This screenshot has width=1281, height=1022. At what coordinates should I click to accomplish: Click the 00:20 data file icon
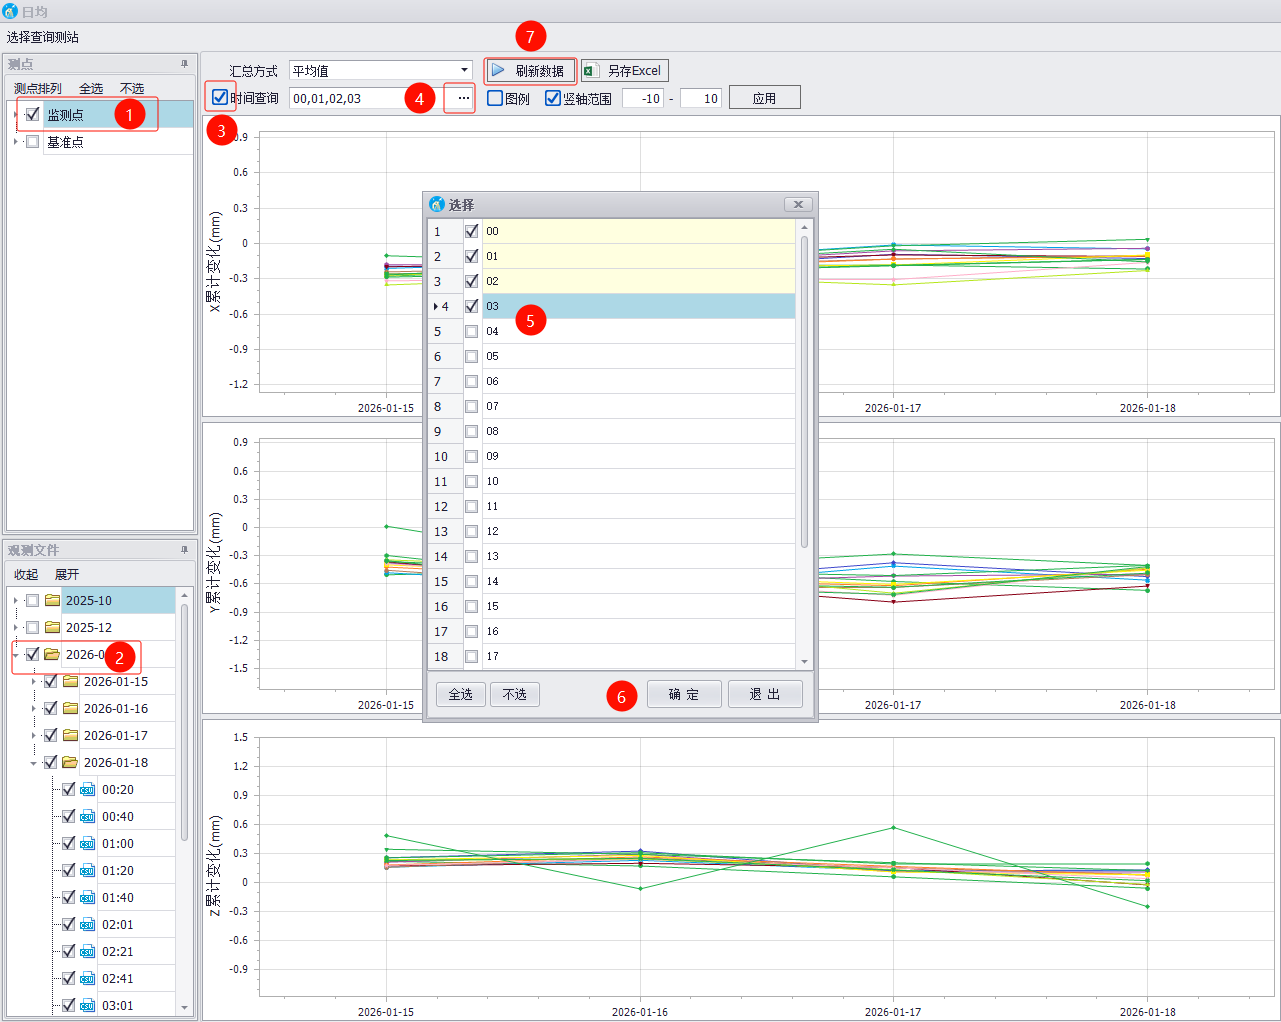pos(87,790)
